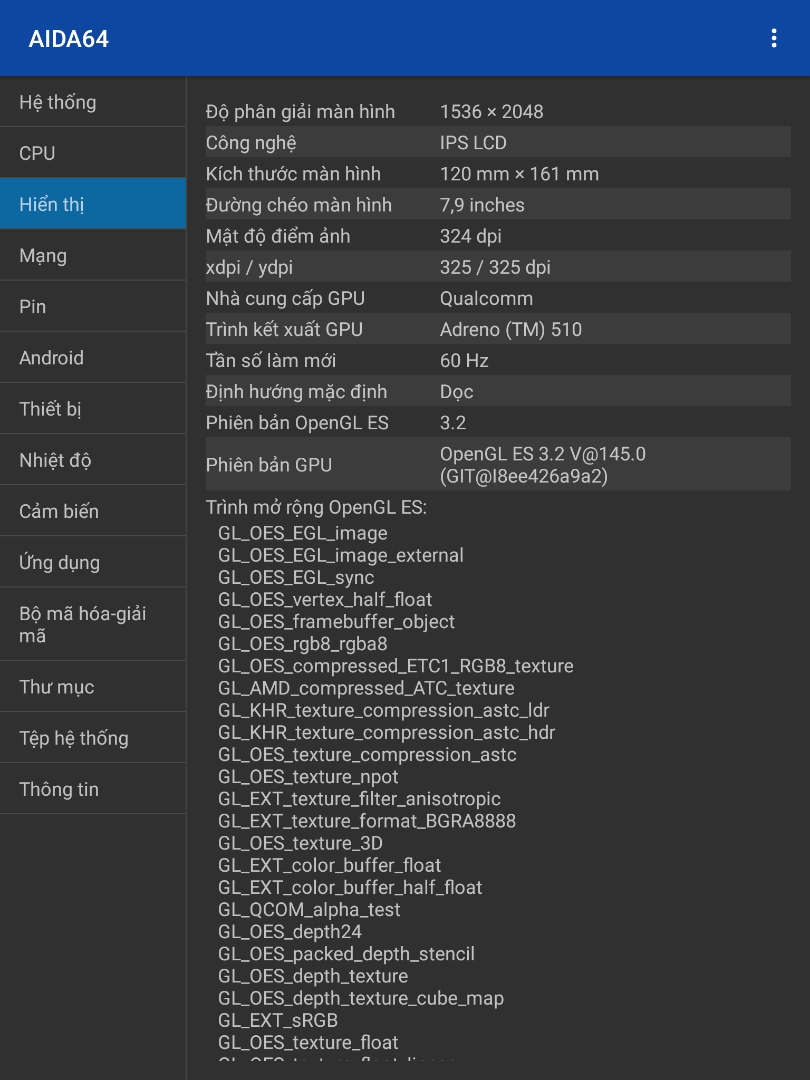
Task: Open the CPU section
Action: (x=93, y=153)
